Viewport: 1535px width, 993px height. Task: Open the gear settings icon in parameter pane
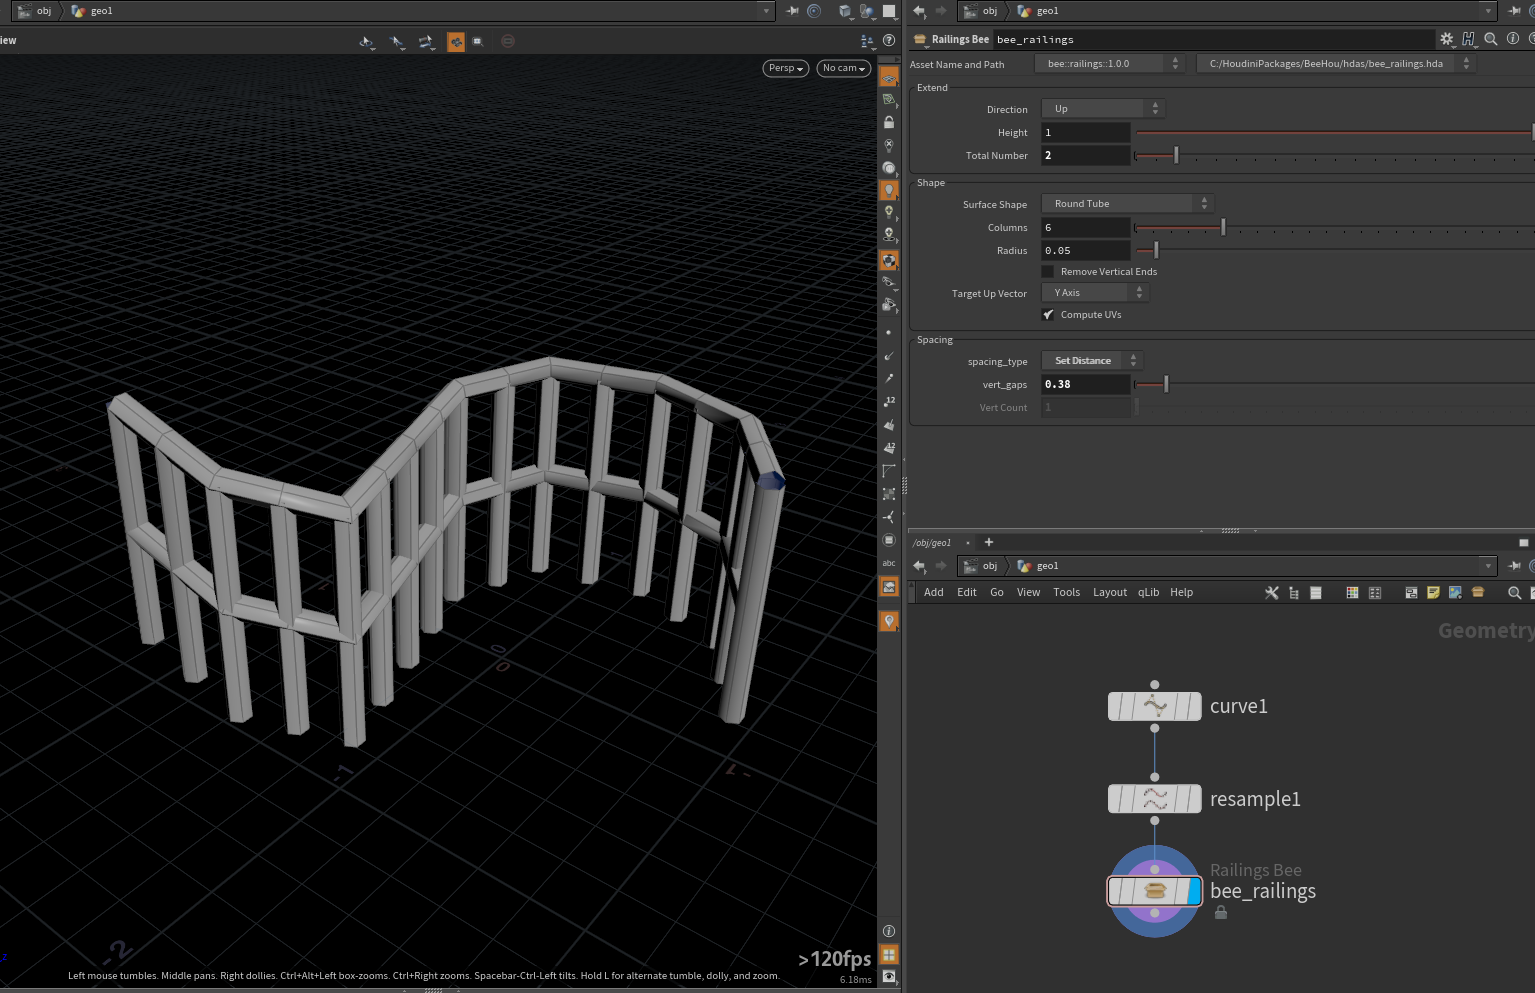(1446, 39)
